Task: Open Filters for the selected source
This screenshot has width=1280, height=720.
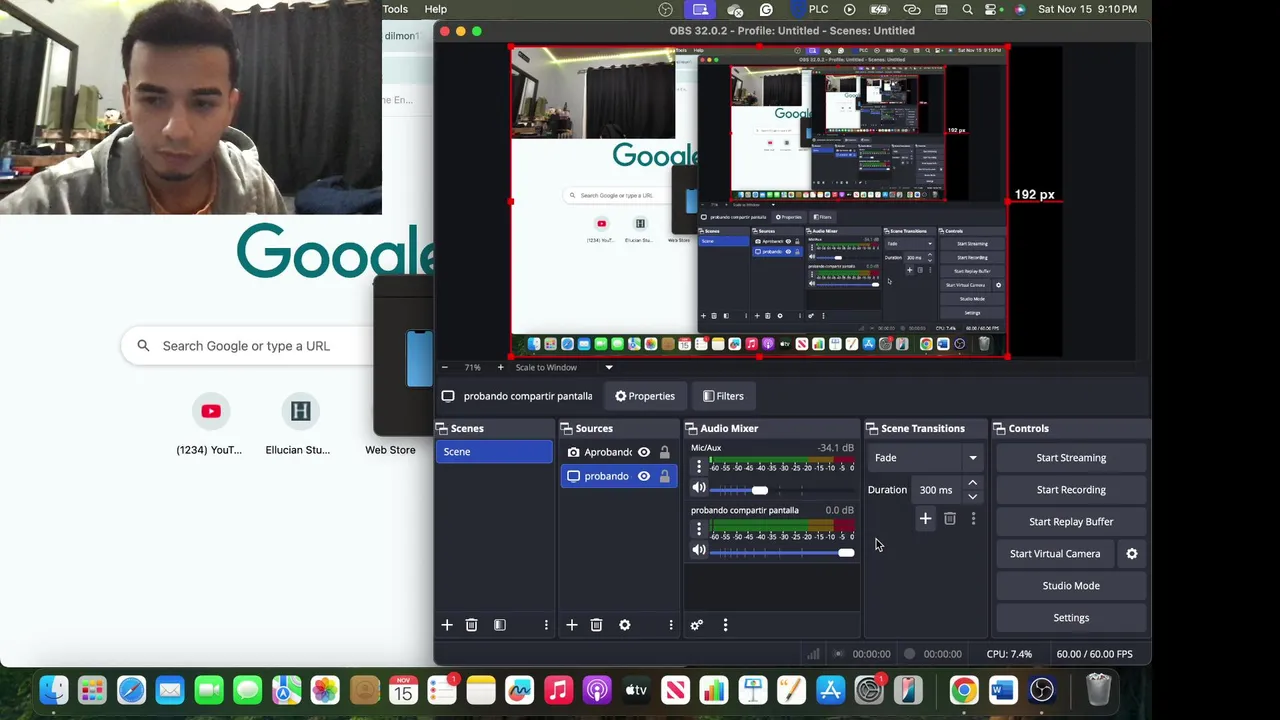Action: (723, 396)
